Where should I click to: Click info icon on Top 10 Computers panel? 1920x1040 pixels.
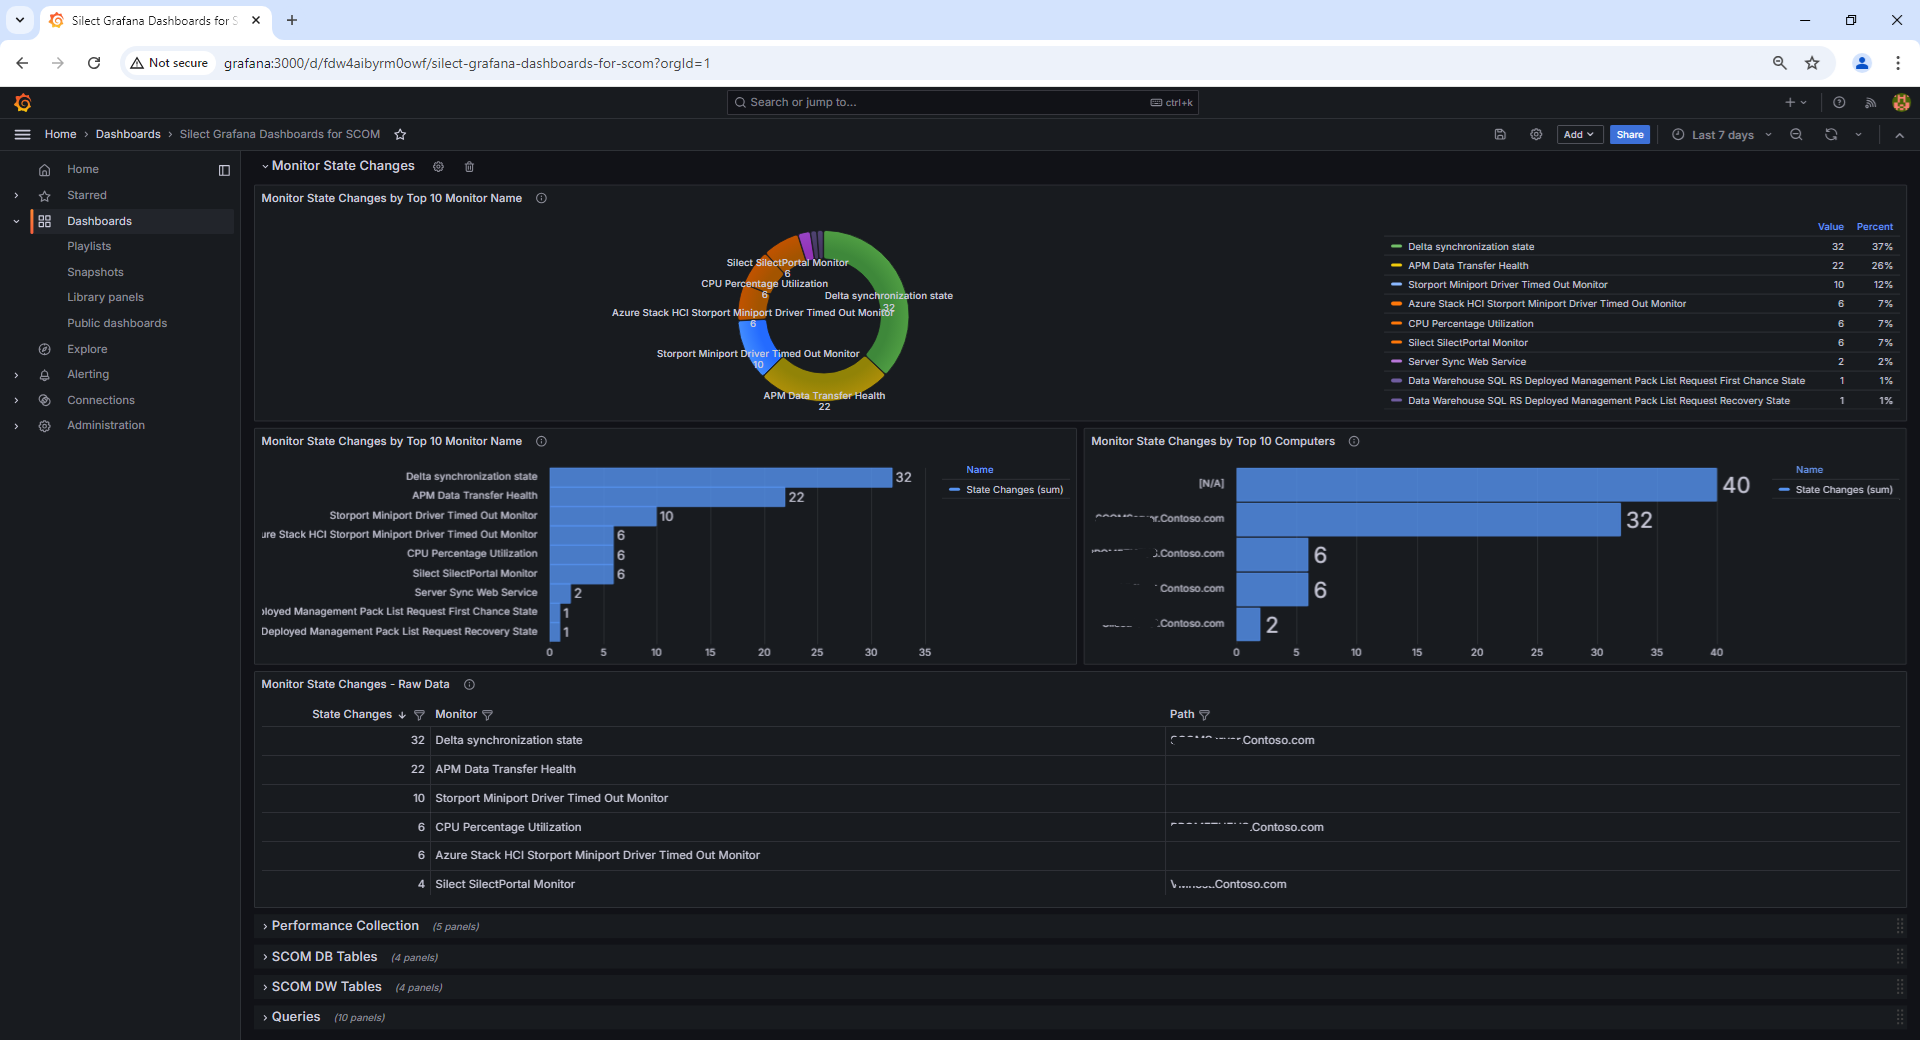[1354, 441]
